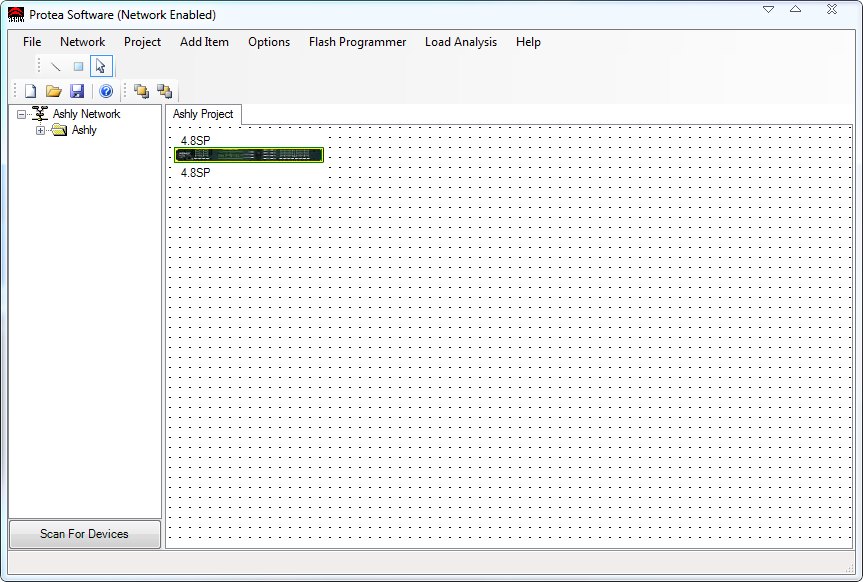Image resolution: width=863 pixels, height=582 pixels.
Task: Open help with blue question mark
Action: pos(106,91)
